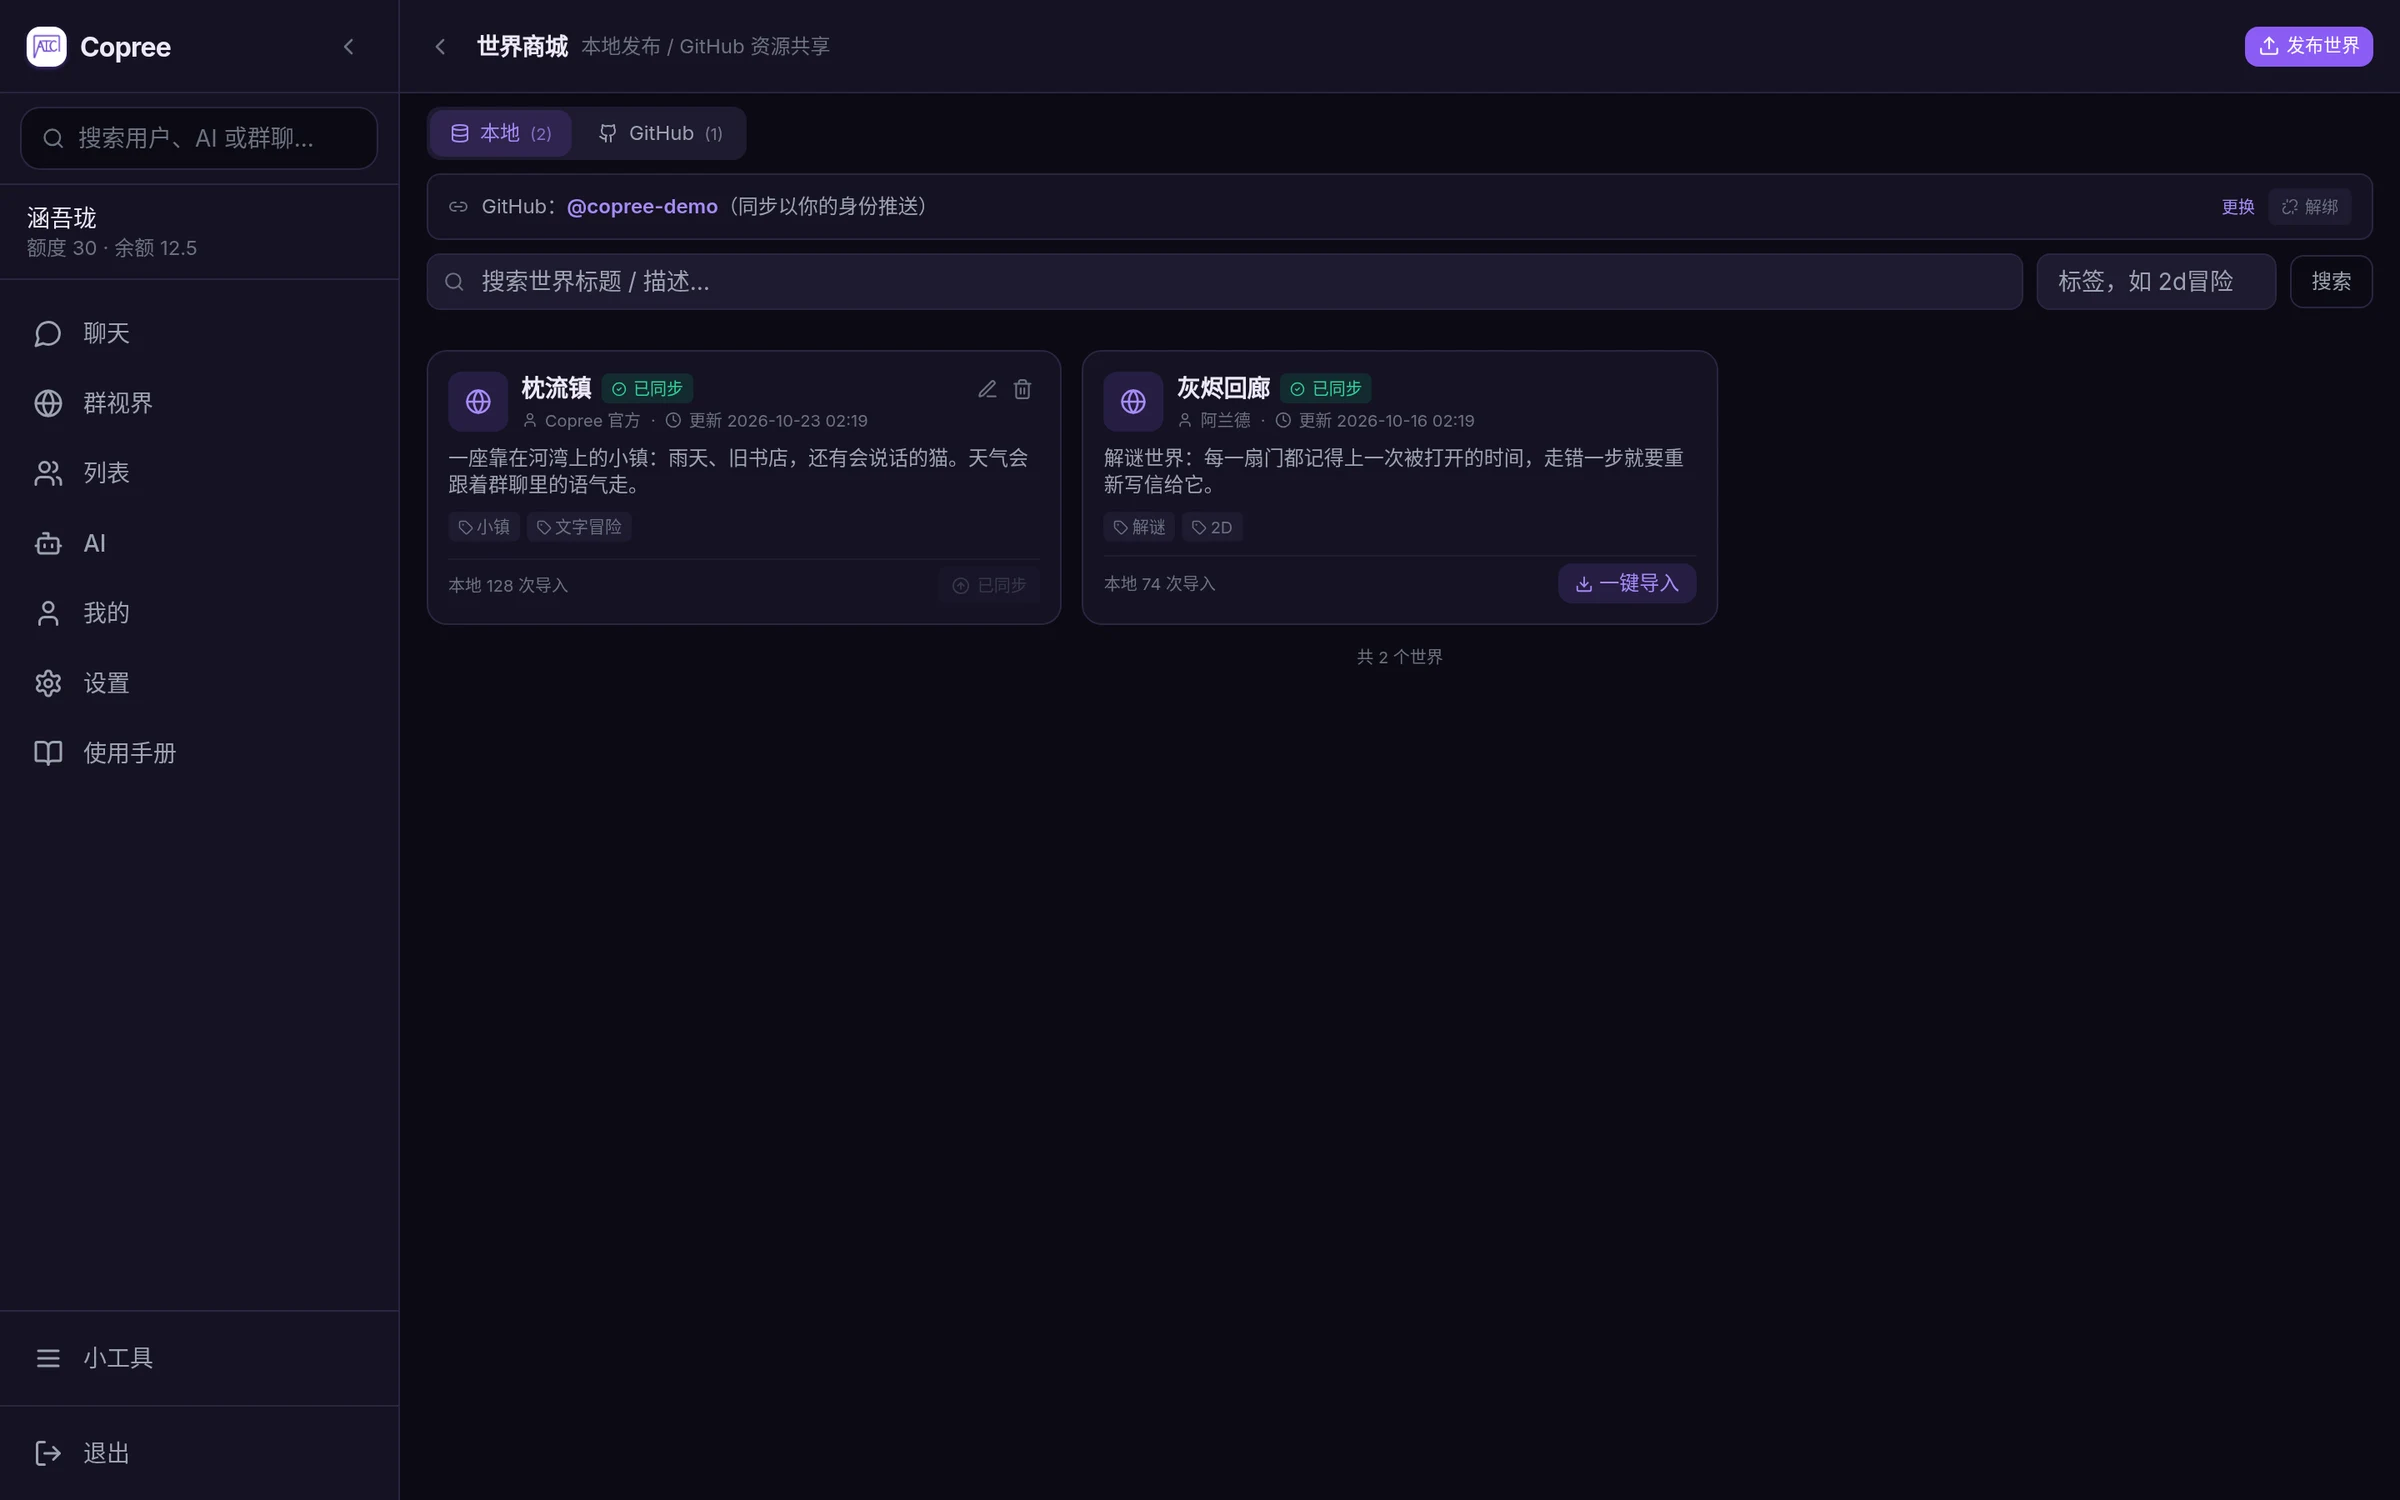Click the 涵吾珑 user profile area
Image resolution: width=2400 pixels, height=1500 pixels.
pyautogui.click(x=199, y=232)
